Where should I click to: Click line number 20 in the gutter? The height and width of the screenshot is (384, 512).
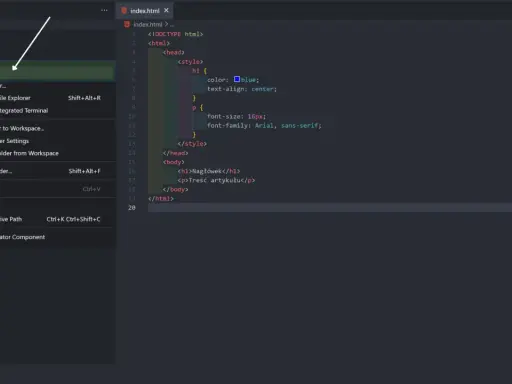(x=132, y=208)
